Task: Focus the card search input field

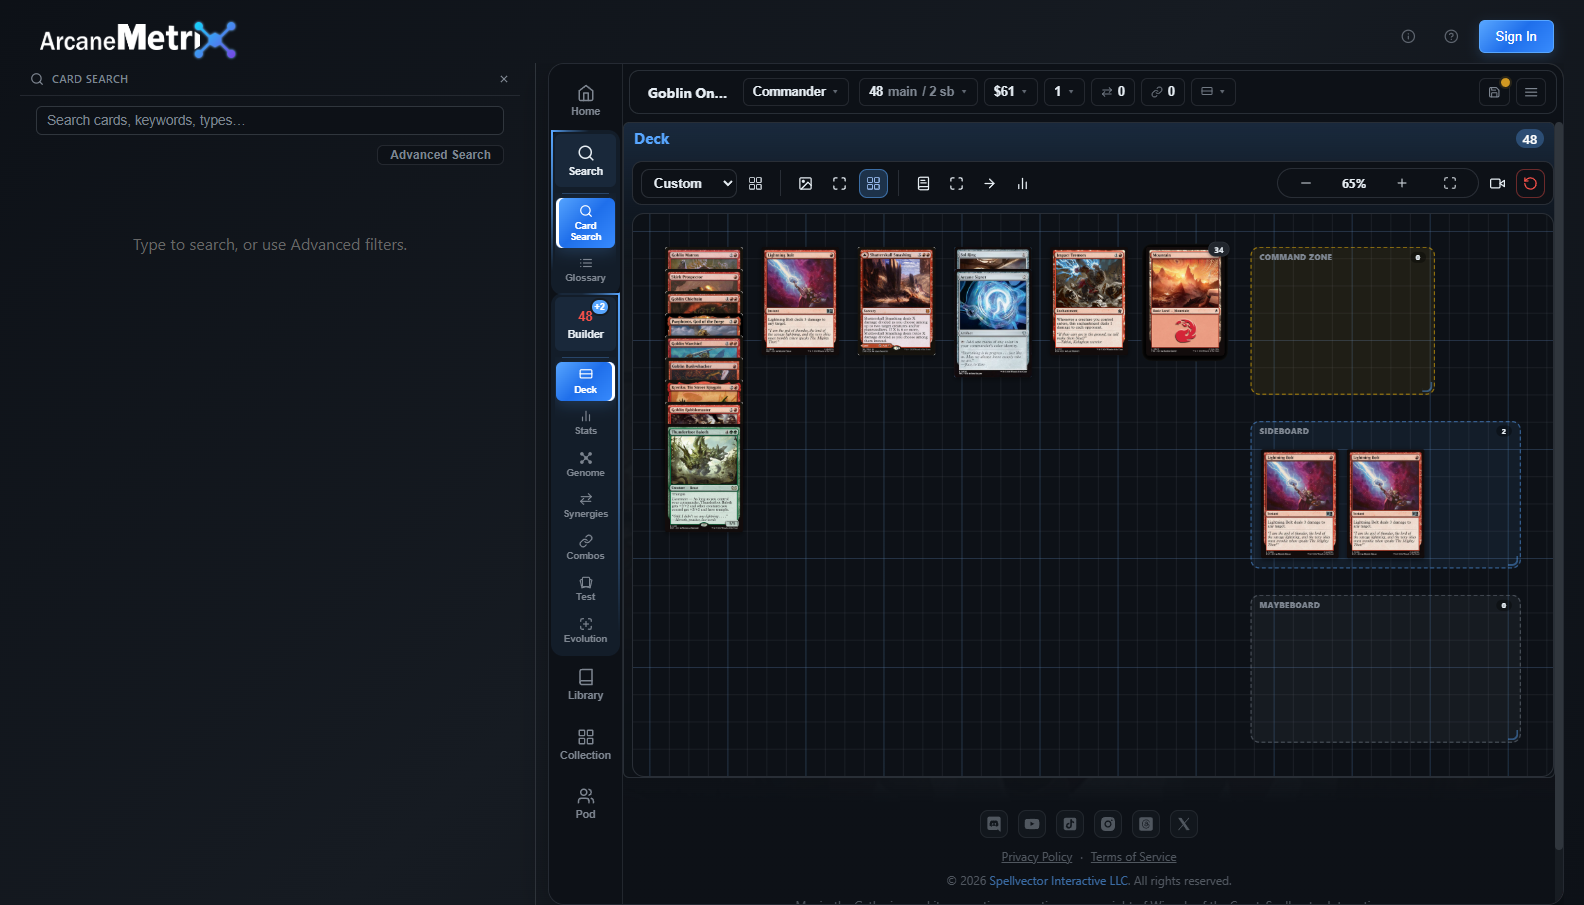Action: pyautogui.click(x=270, y=120)
